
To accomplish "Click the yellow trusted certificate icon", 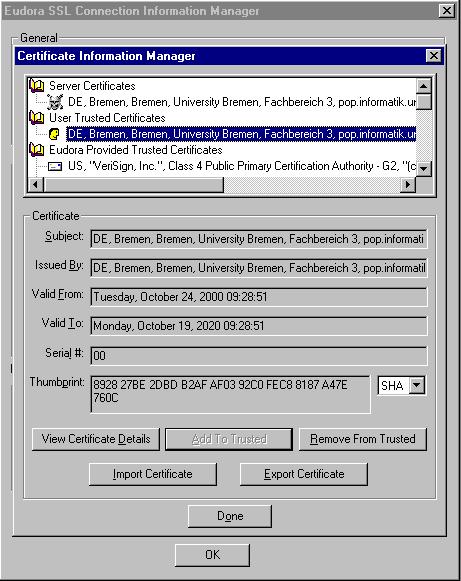I will tap(54, 134).
